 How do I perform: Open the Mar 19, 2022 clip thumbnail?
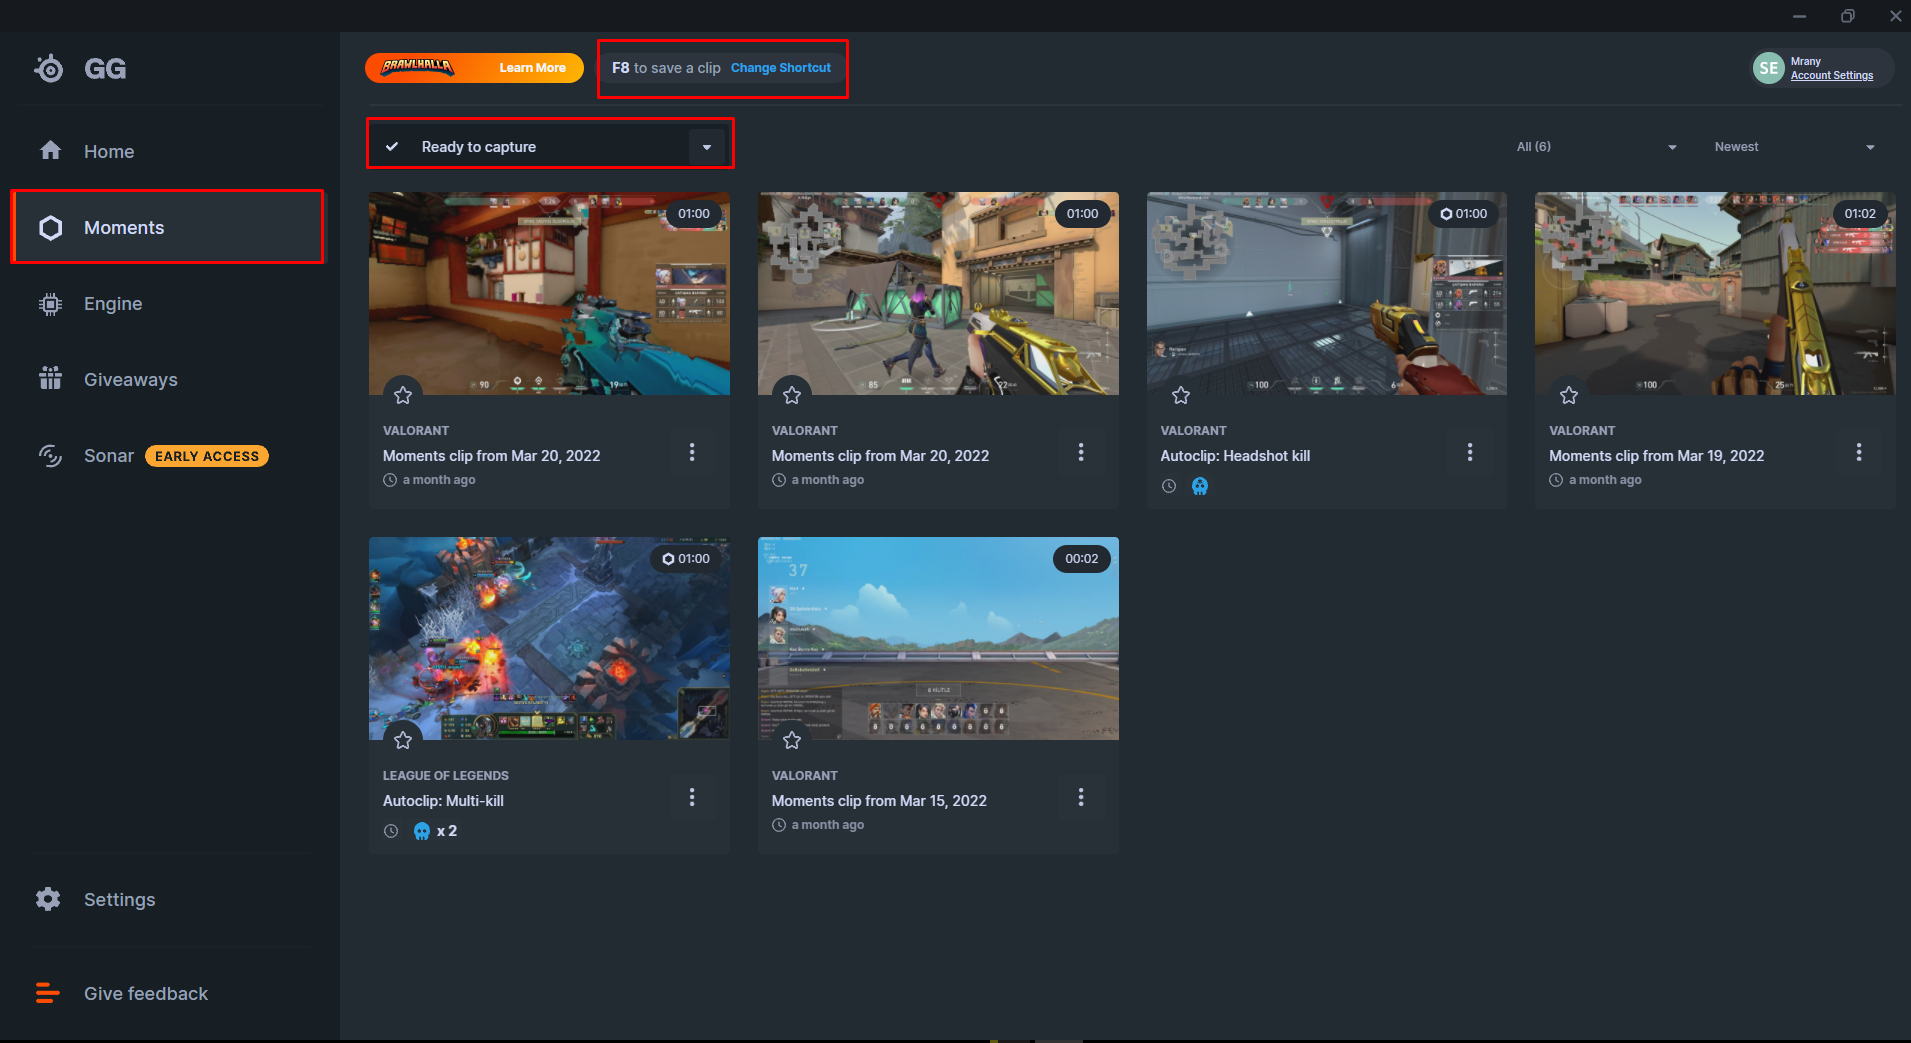click(1715, 293)
